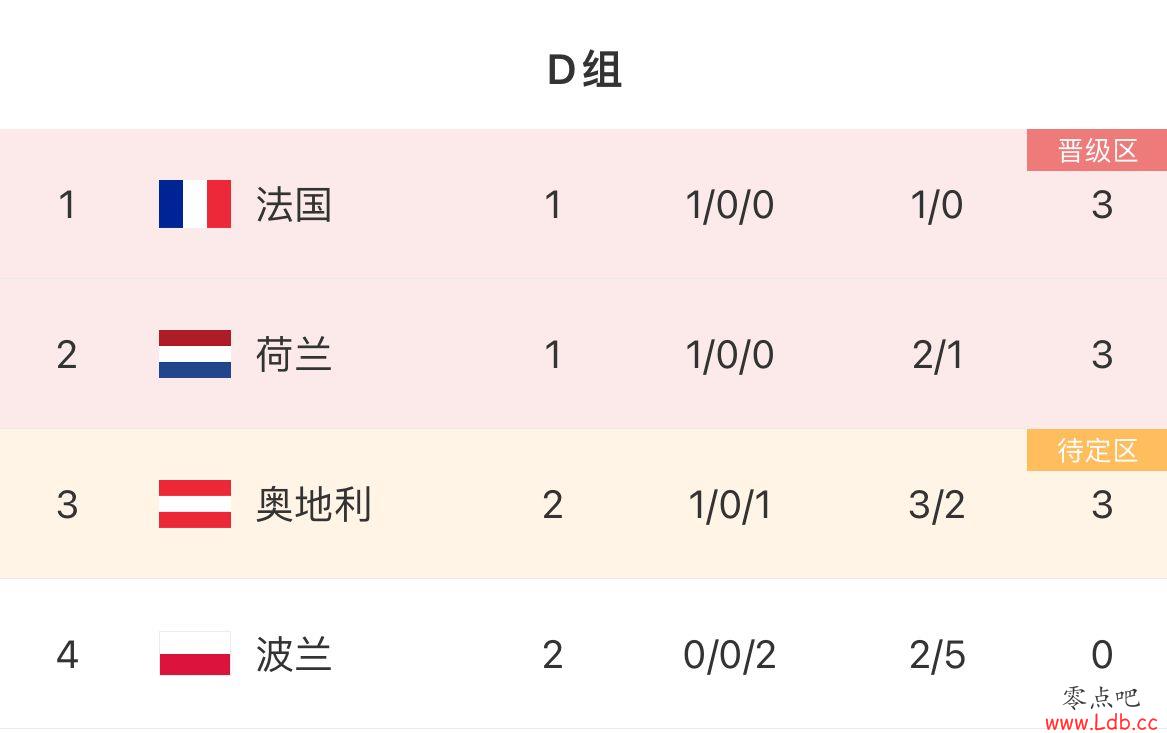Image resolution: width=1167 pixels, height=733 pixels.
Task: Click Poland's 0/0/2 record
Action: (729, 656)
